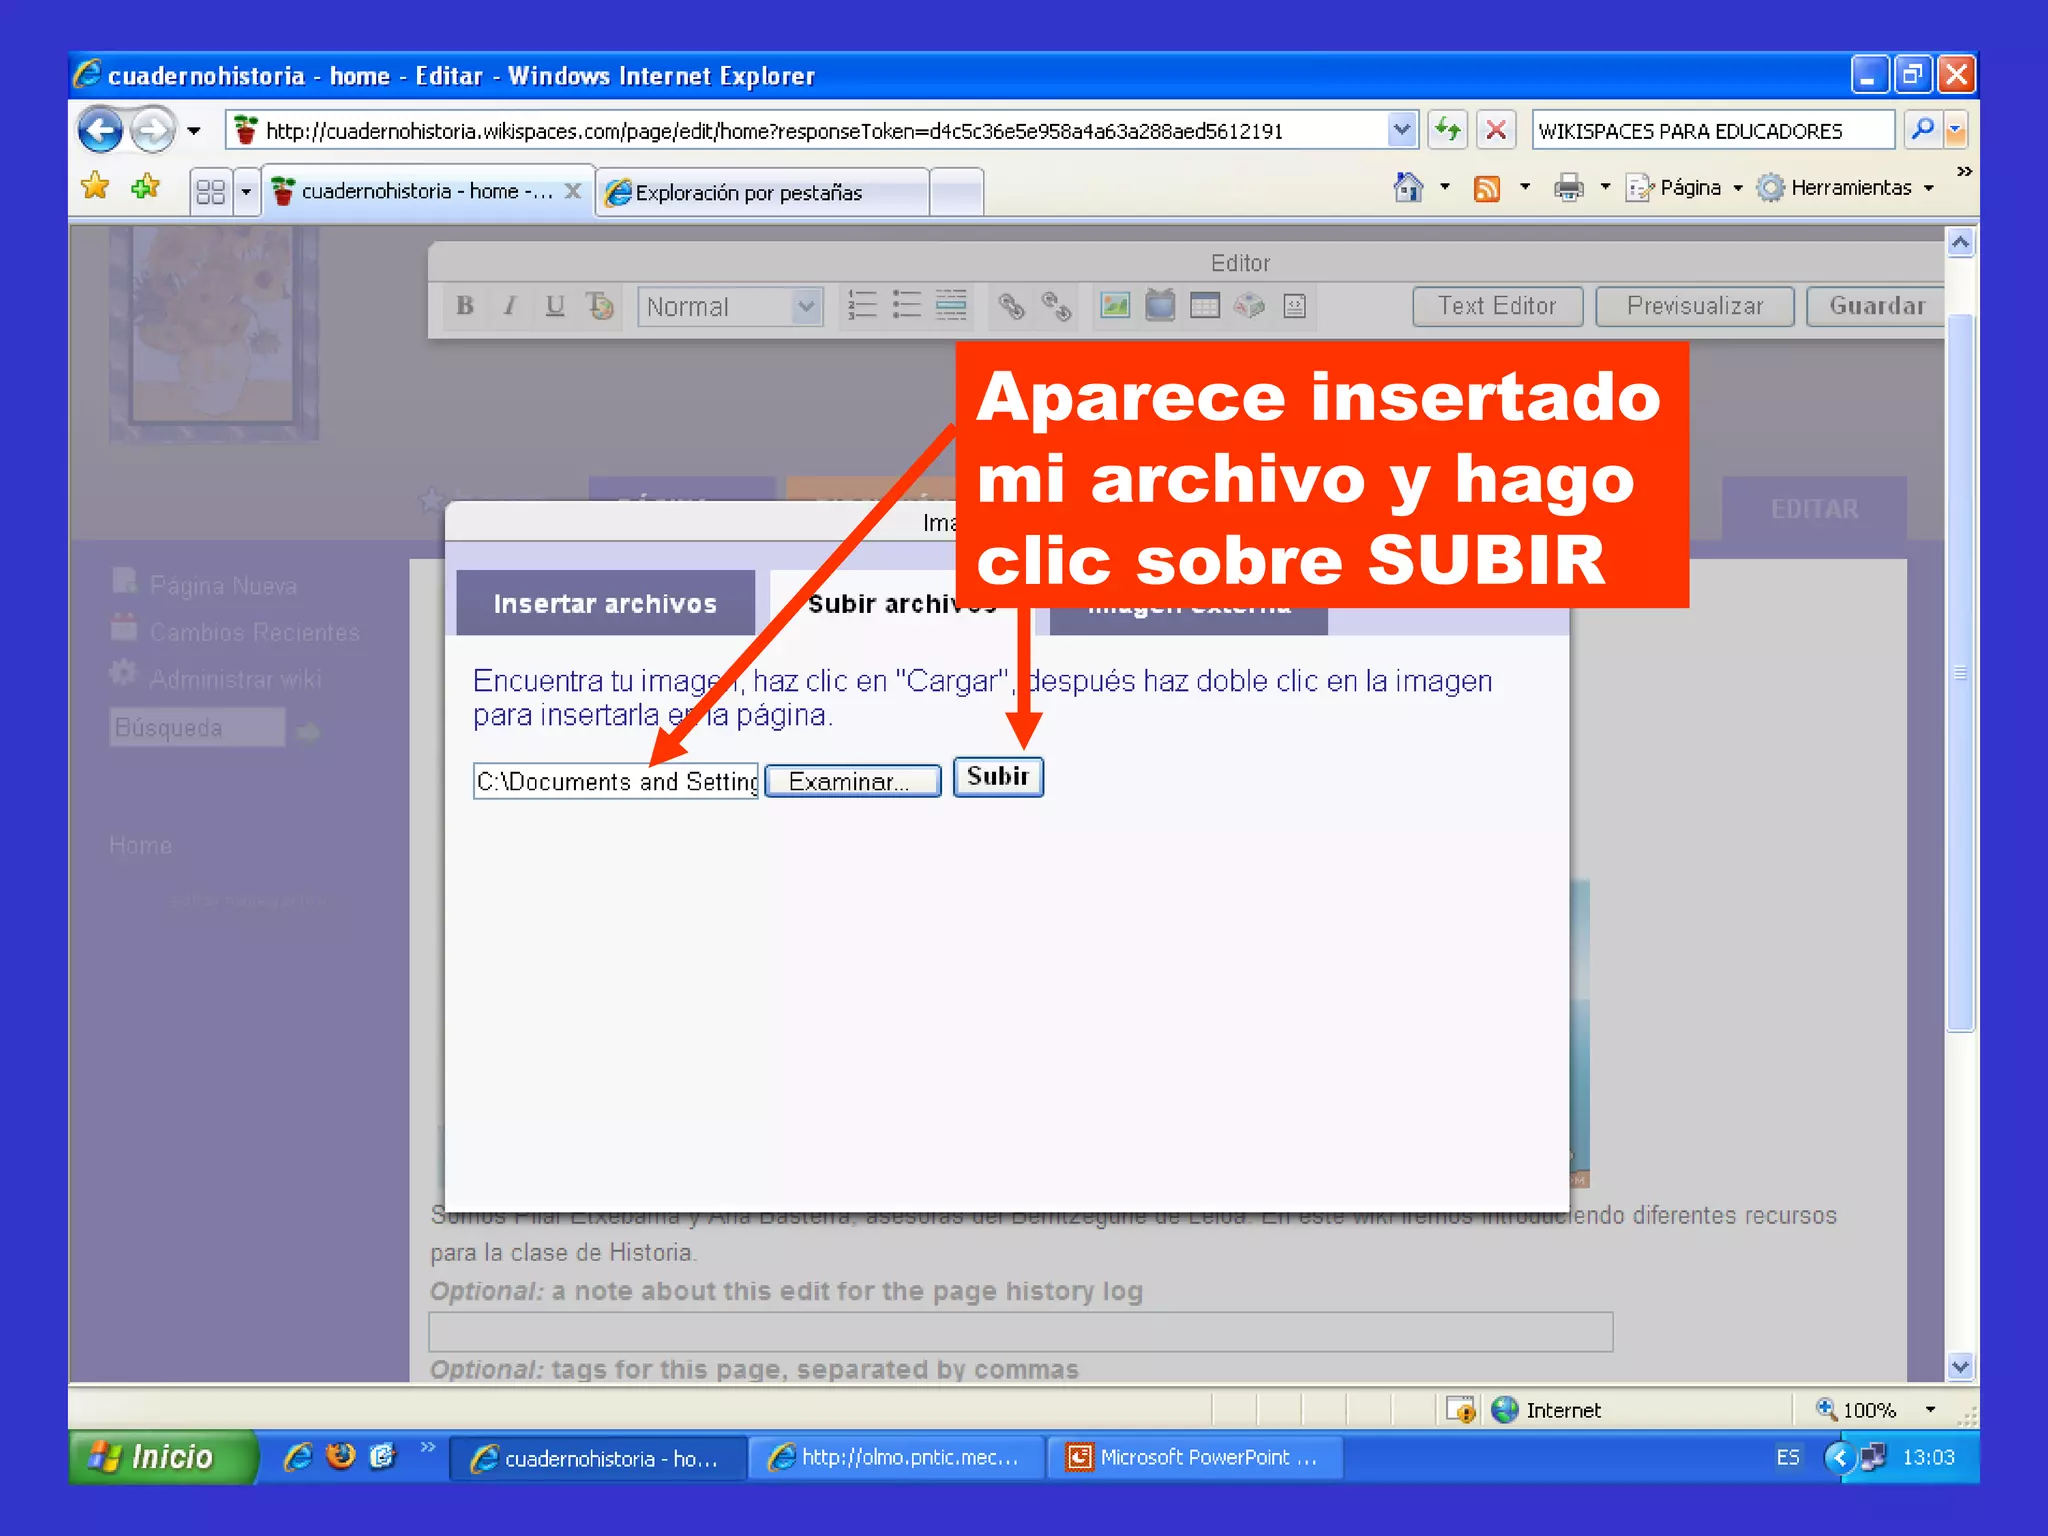Click the Print icon
Viewport: 2048px width, 1536px height.
tap(1568, 187)
